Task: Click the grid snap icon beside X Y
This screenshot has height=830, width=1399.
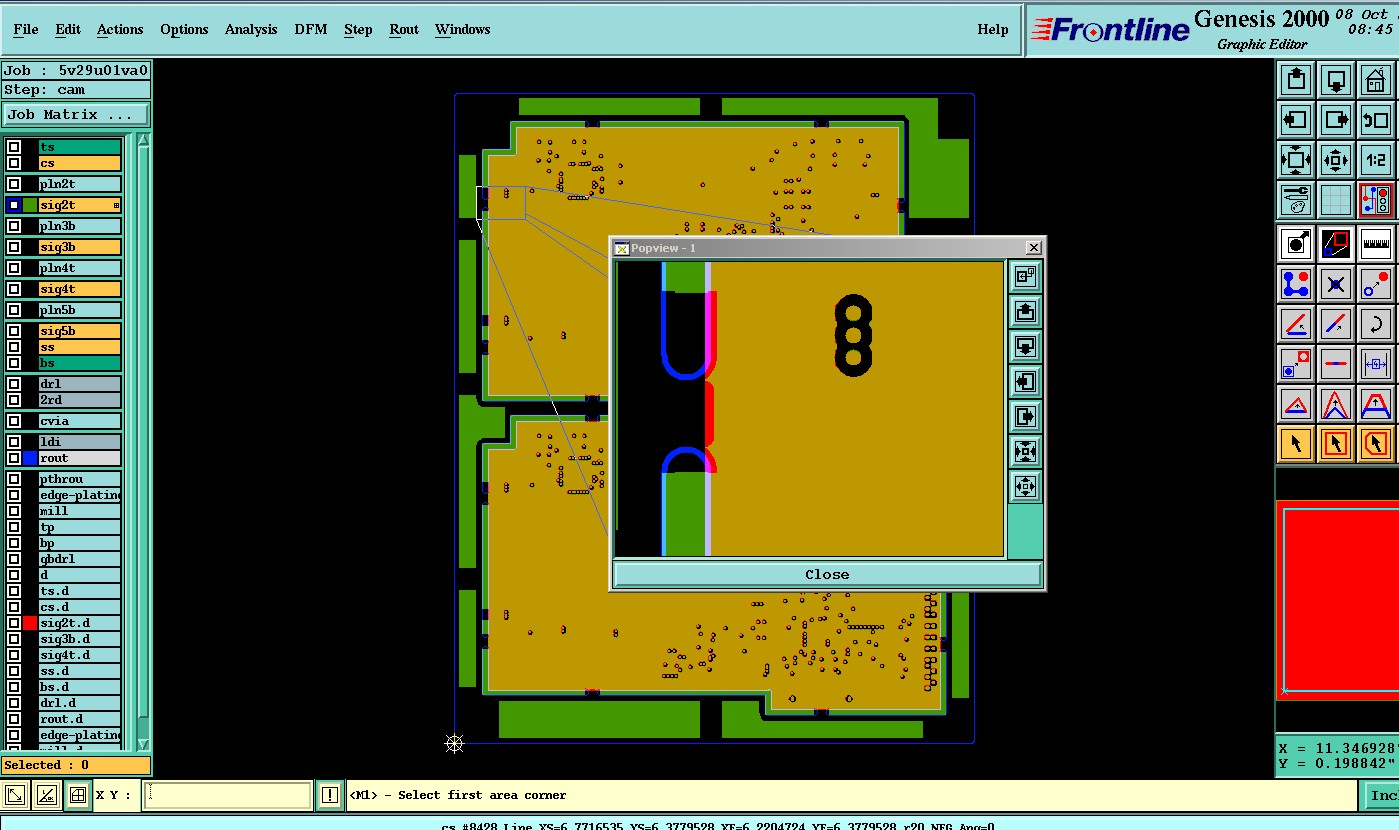Action: [78, 796]
